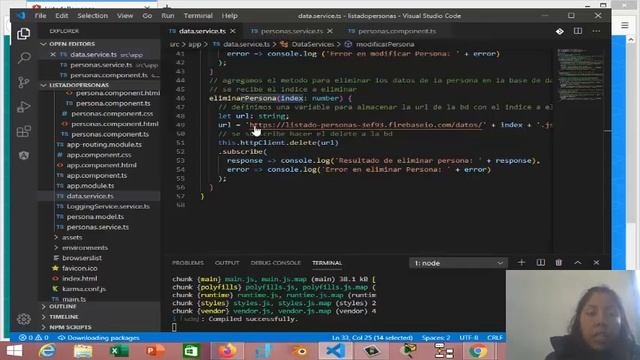Image resolution: width=640 pixels, height=360 pixels.
Task: Click the Windows Start button
Action: [x=14, y=351]
